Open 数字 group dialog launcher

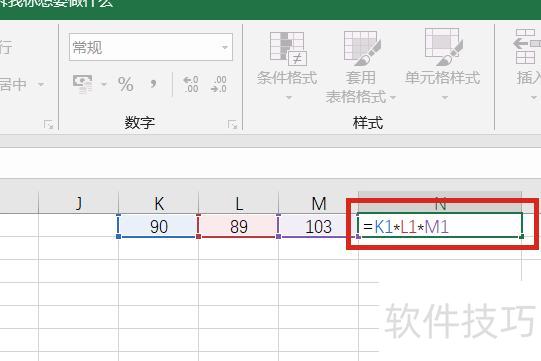tap(232, 125)
